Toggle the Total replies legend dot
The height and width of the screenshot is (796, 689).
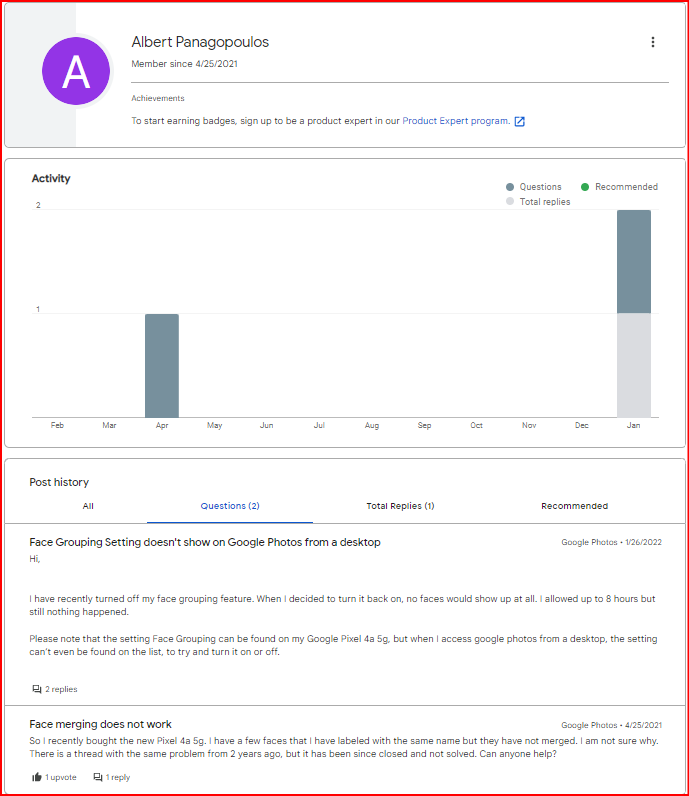tap(510, 201)
